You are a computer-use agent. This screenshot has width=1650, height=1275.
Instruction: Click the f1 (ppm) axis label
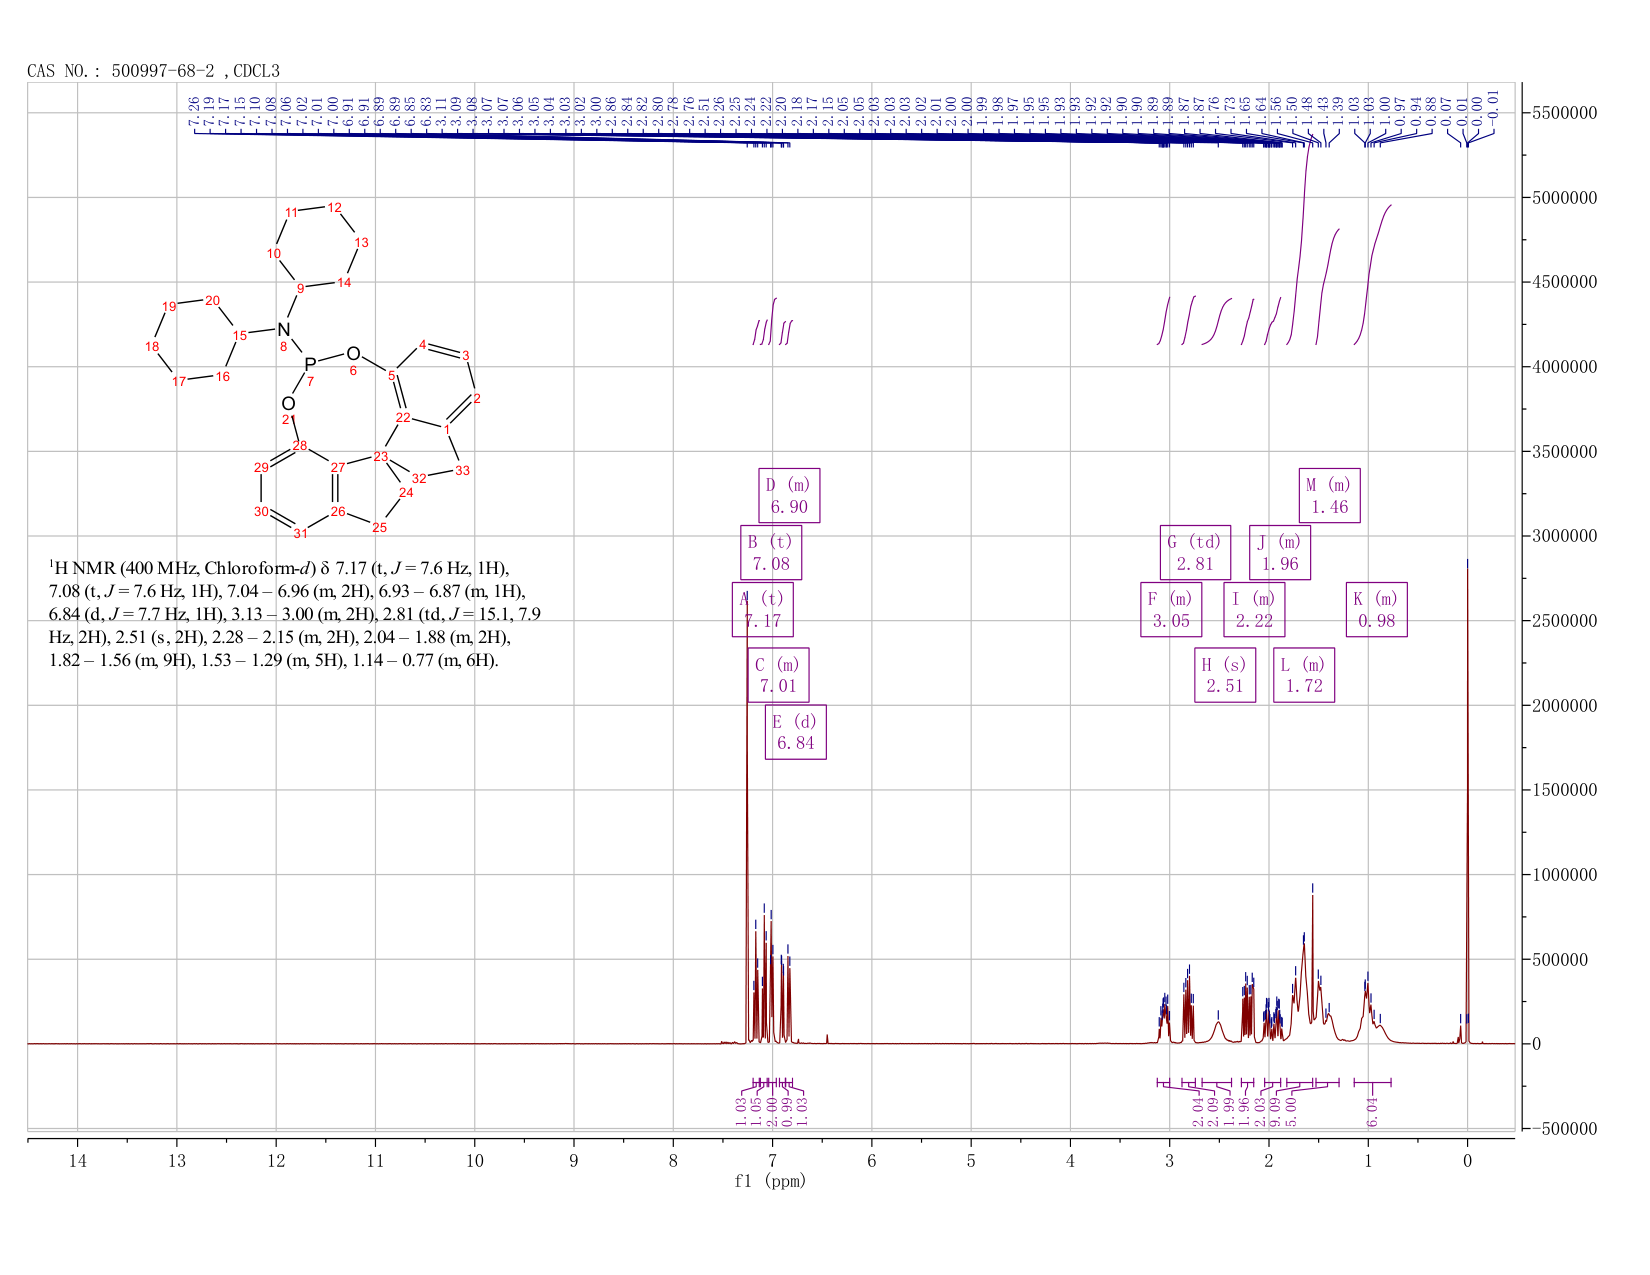770,1181
